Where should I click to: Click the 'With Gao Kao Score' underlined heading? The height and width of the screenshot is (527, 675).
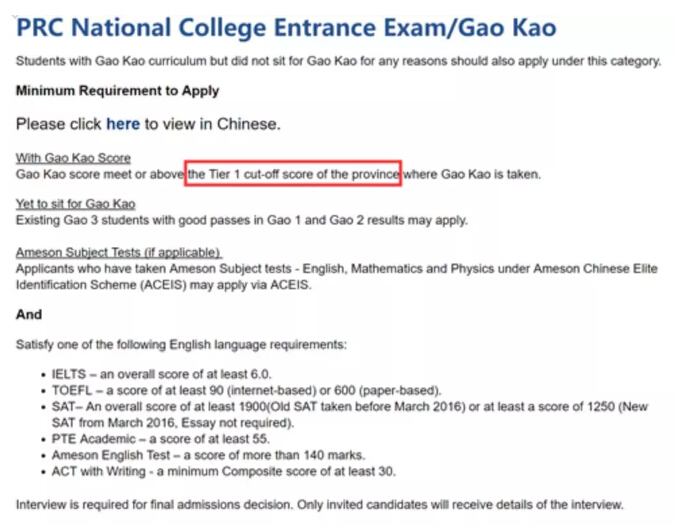[73, 158]
